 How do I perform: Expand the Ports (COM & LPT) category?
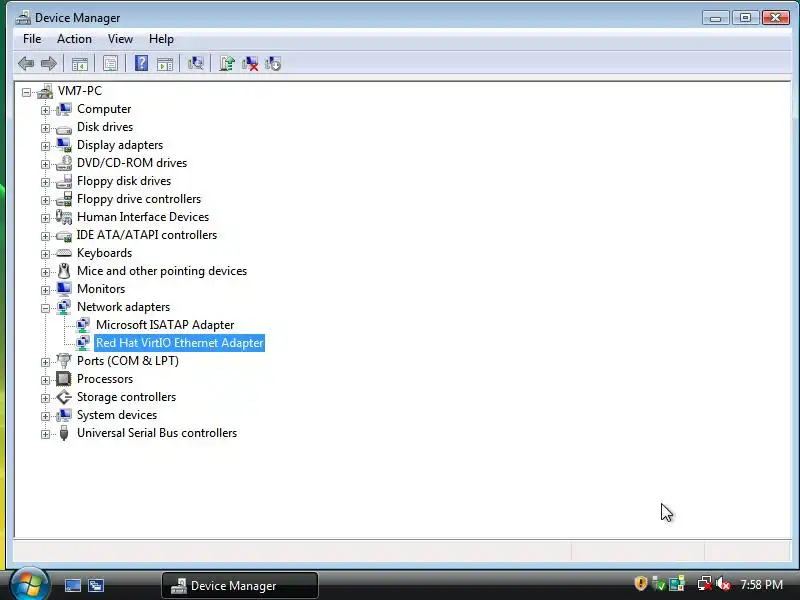(x=45, y=362)
